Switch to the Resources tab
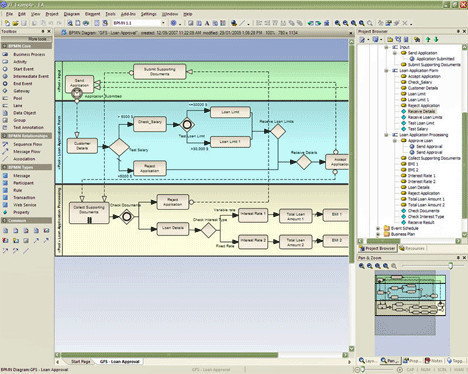The height and width of the screenshot is (374, 468). pyautogui.click(x=412, y=248)
